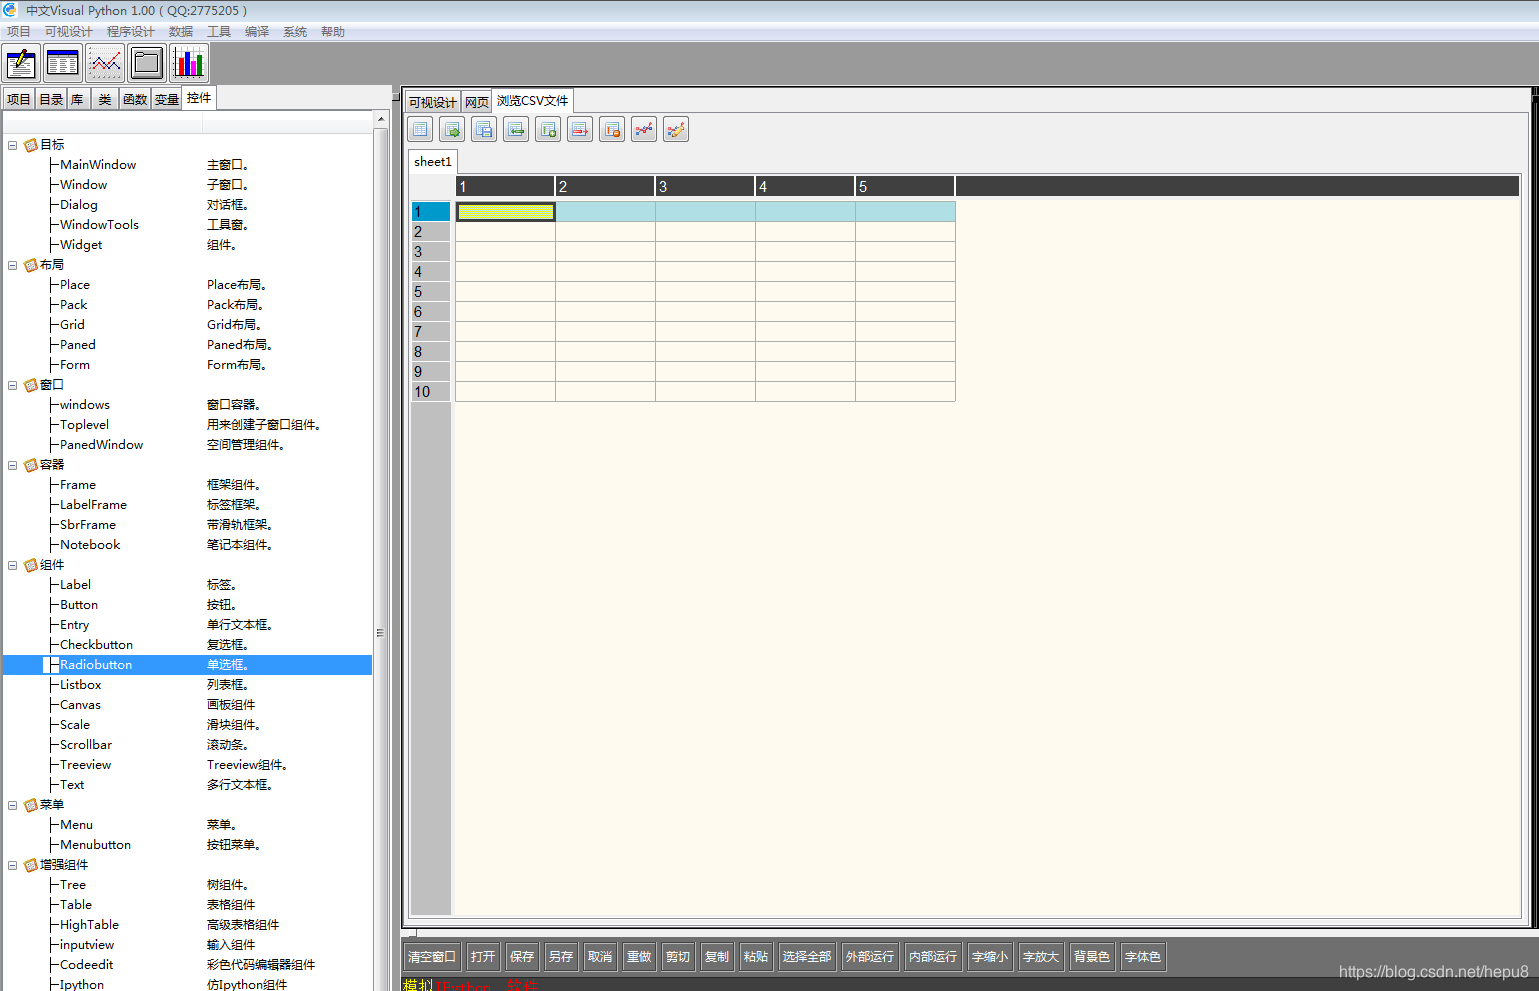Screen dimensions: 1539x991
Task: Click the line chart toolbar icon
Action: tap(105, 63)
